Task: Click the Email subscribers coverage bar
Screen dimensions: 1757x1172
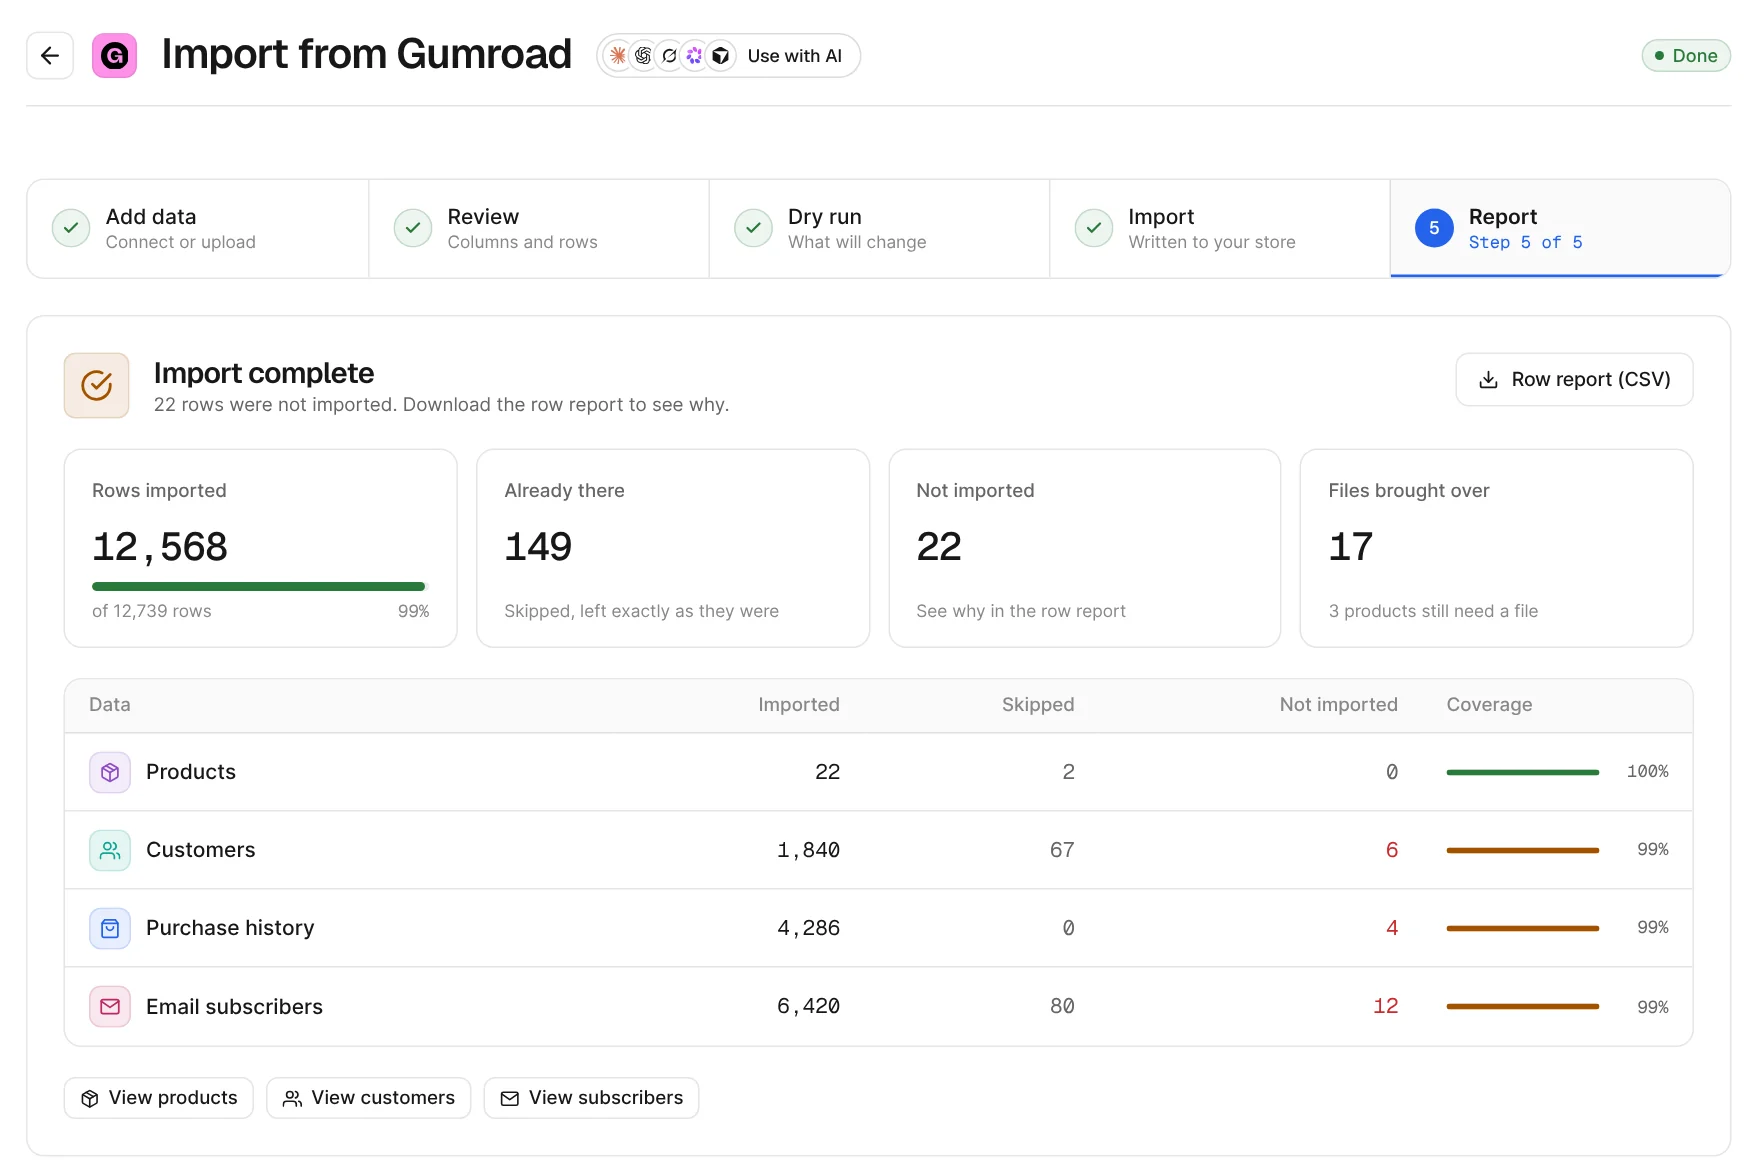Action: click(x=1522, y=1007)
